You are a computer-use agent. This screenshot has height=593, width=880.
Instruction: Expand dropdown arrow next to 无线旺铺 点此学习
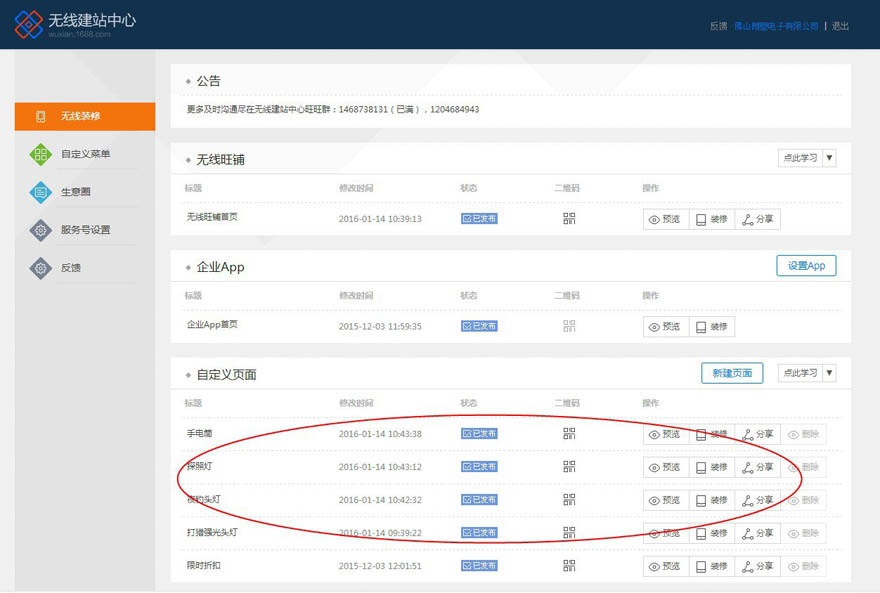pos(829,158)
